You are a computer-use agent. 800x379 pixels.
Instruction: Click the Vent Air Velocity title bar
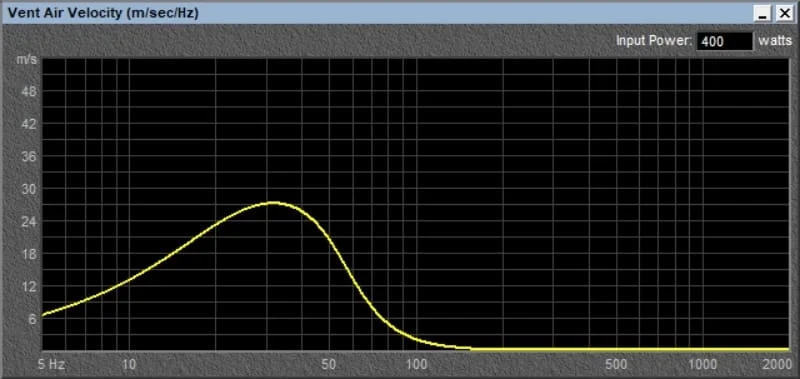(378, 14)
